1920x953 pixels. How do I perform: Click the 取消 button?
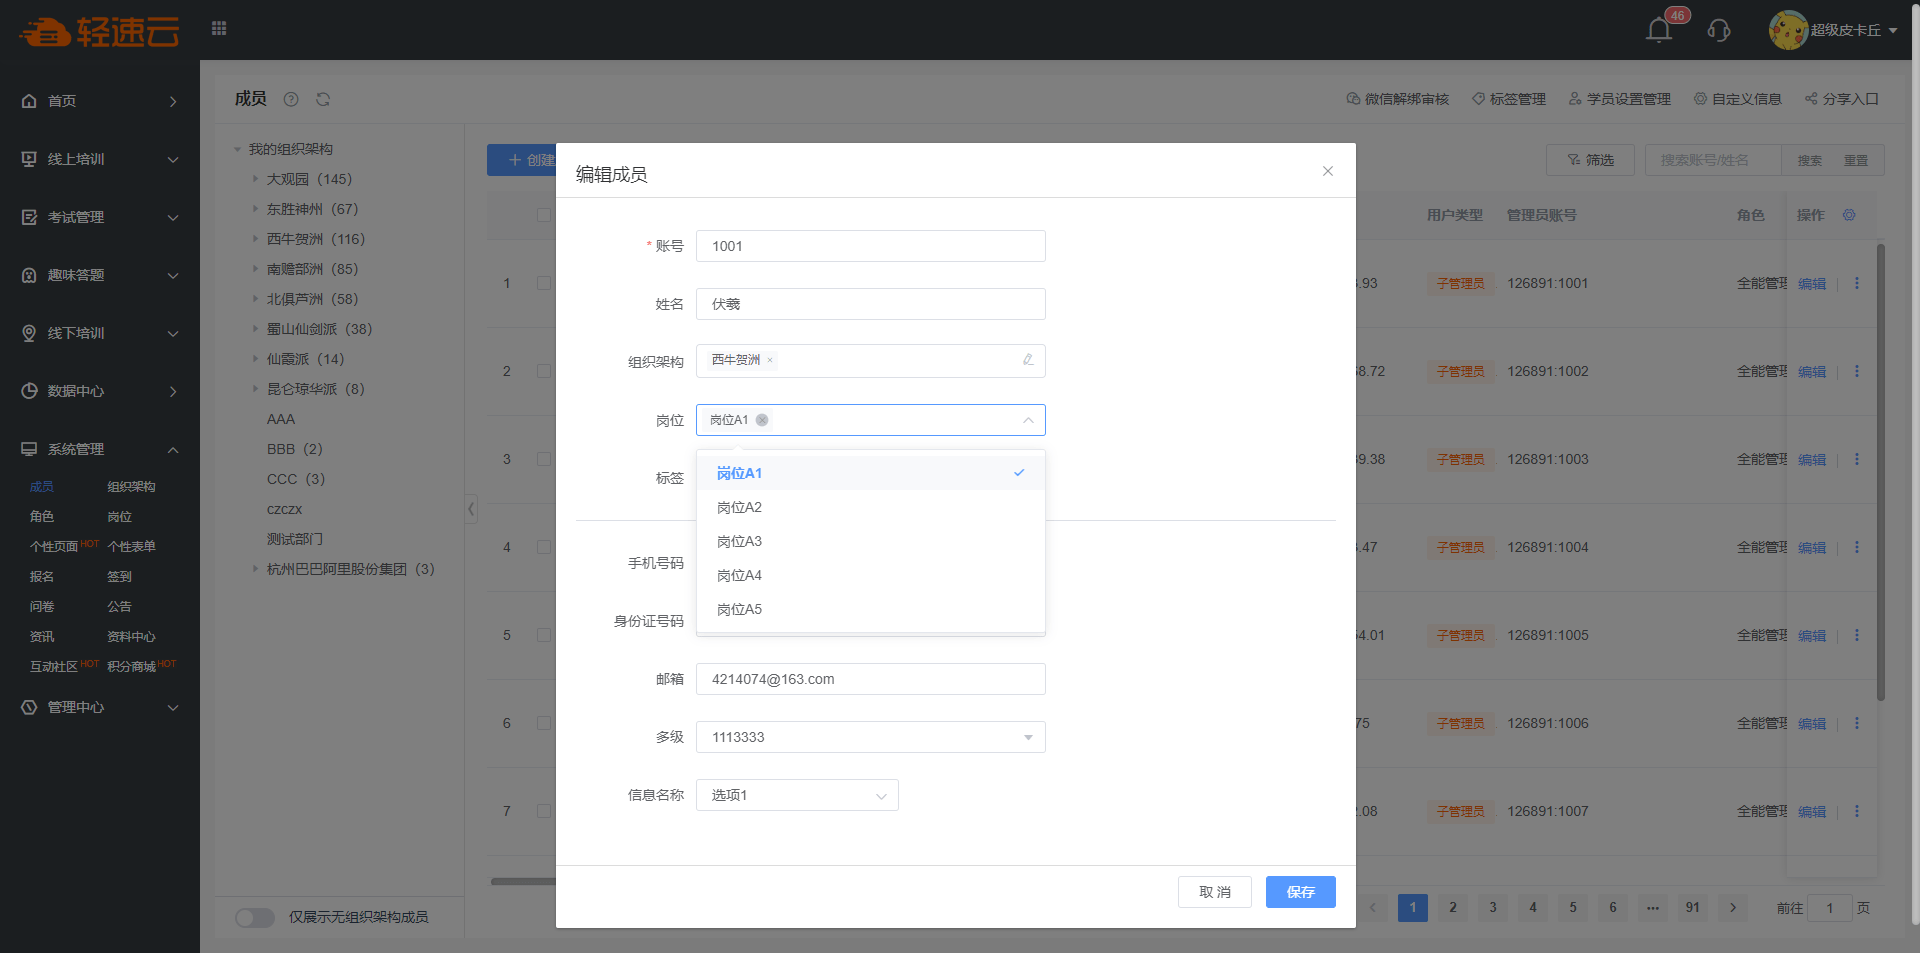pyautogui.click(x=1215, y=892)
